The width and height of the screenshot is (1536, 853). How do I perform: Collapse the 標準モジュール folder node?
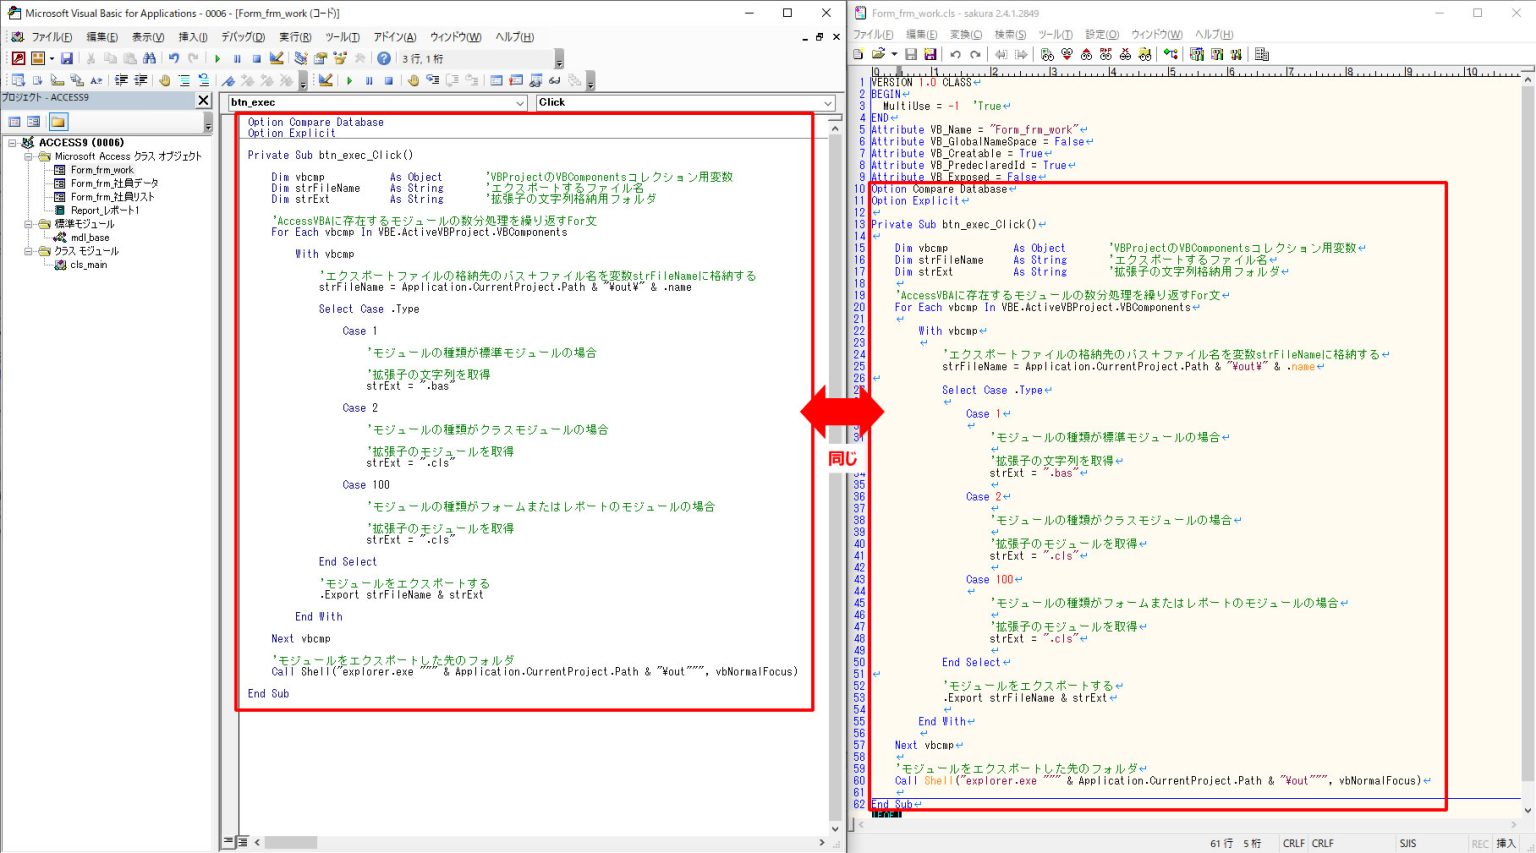tap(28, 224)
